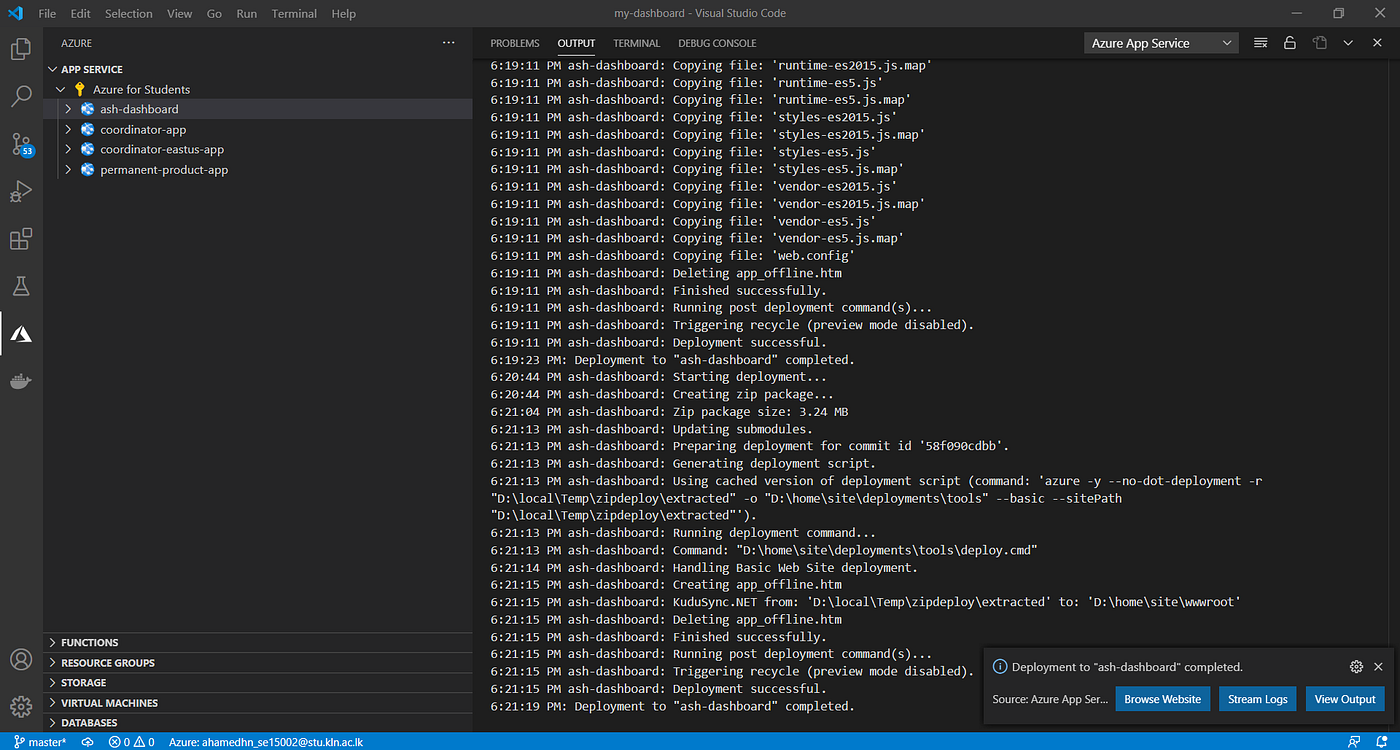Expand the coordinator-app tree item
Viewport: 1400px width, 750px height.
click(67, 129)
